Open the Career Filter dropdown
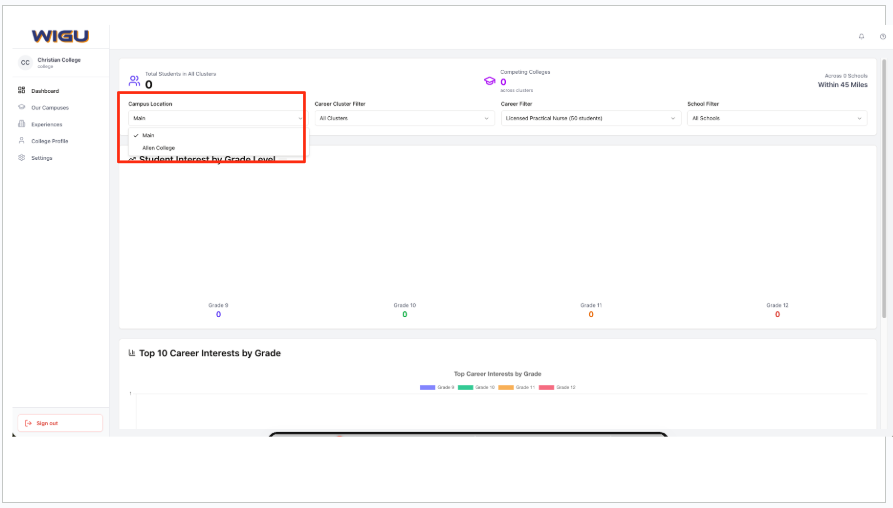893x508 pixels. (x=590, y=118)
